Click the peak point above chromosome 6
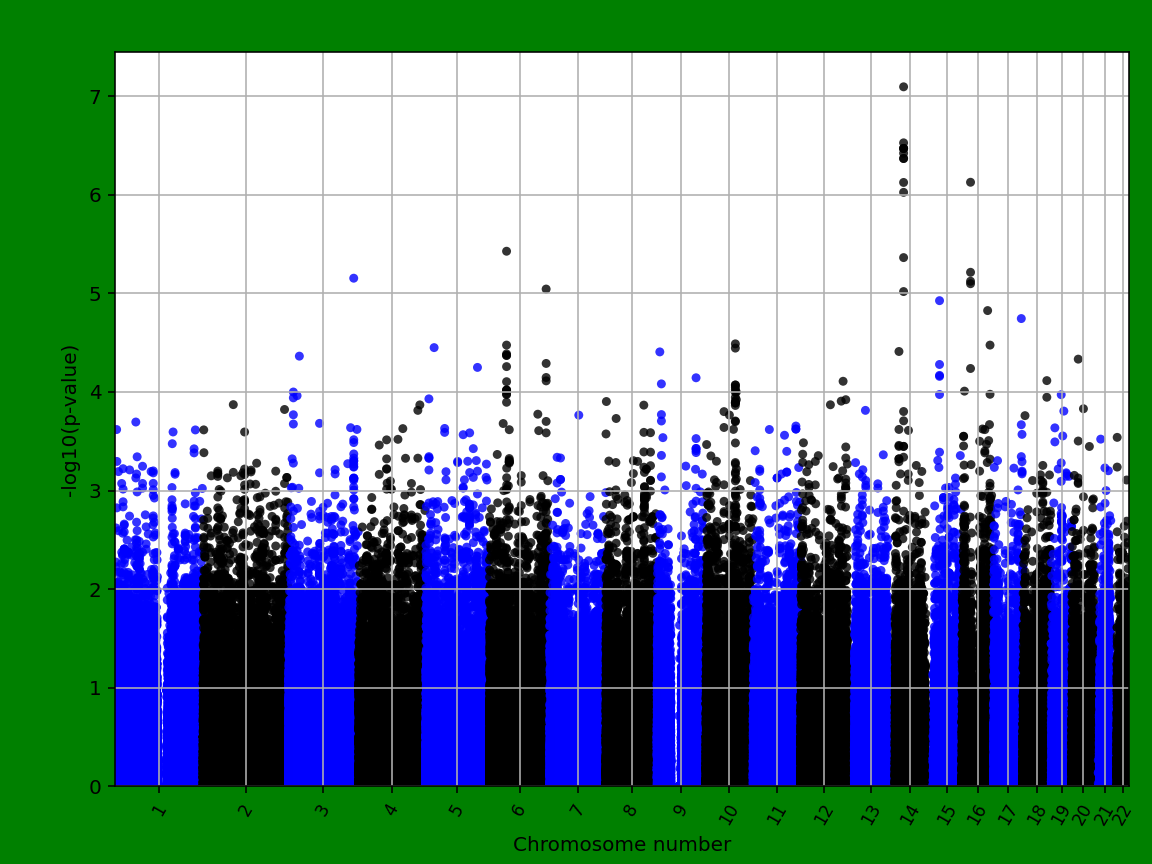The width and height of the screenshot is (1152, 864). tap(507, 250)
